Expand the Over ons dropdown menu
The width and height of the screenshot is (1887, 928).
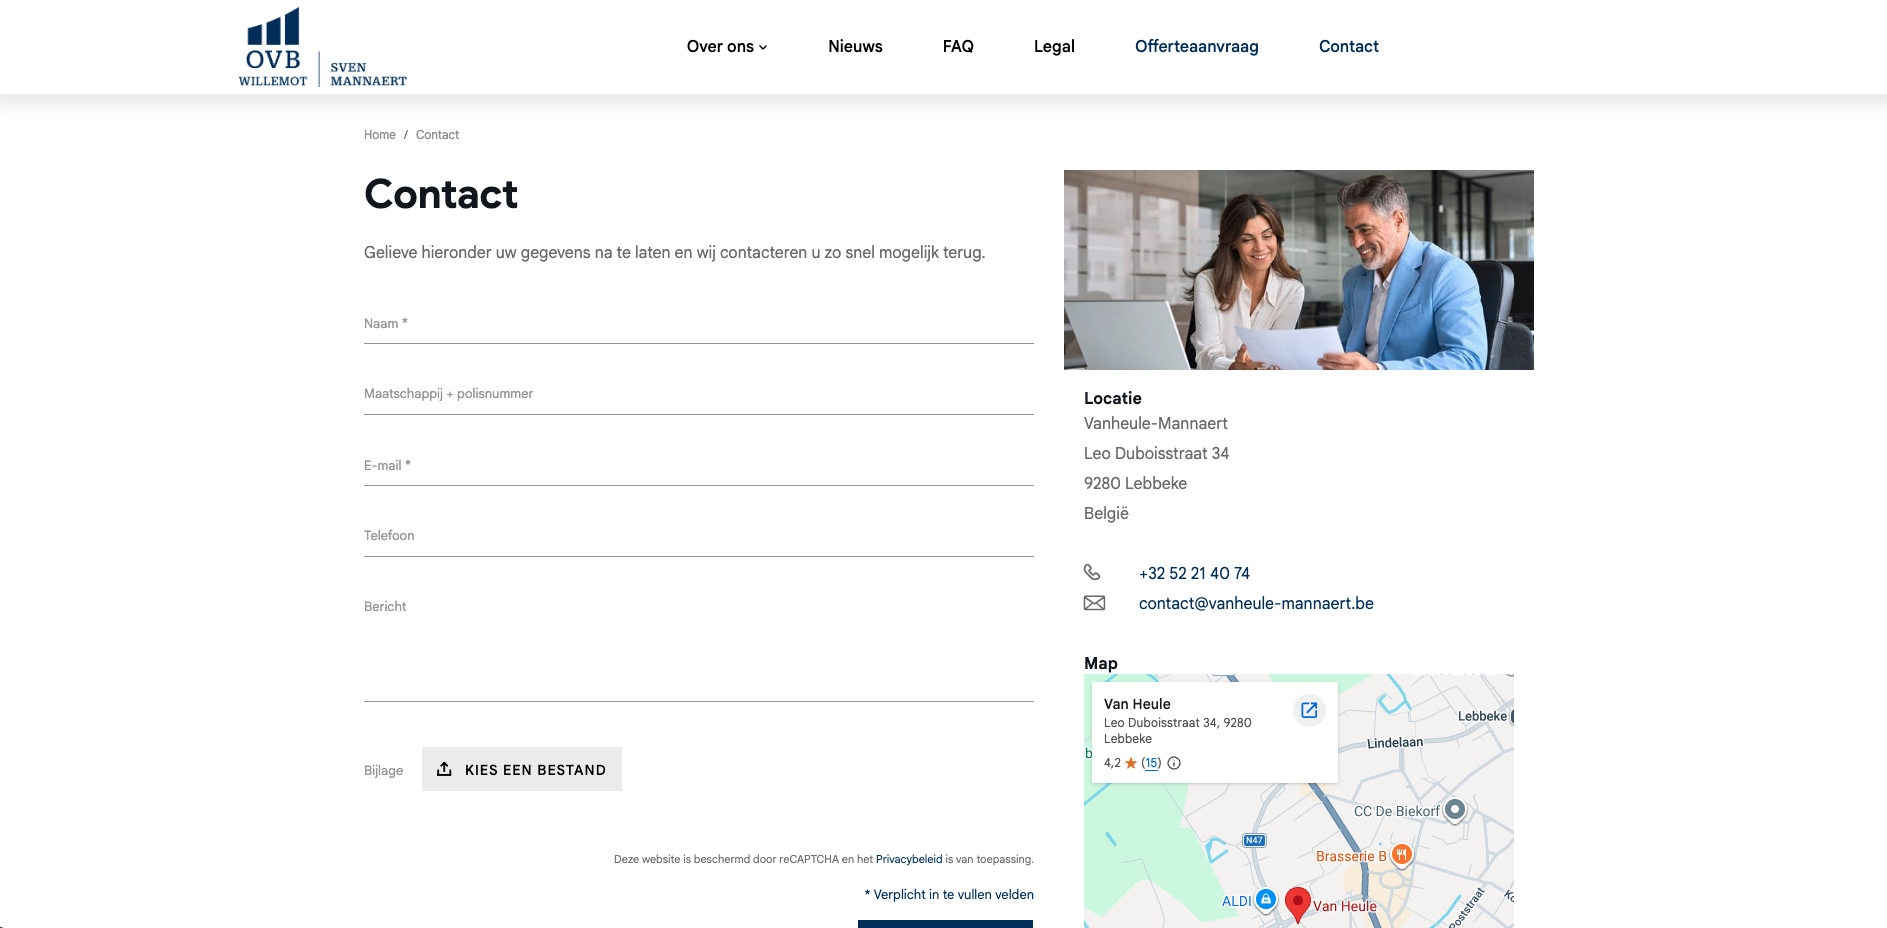coord(727,46)
